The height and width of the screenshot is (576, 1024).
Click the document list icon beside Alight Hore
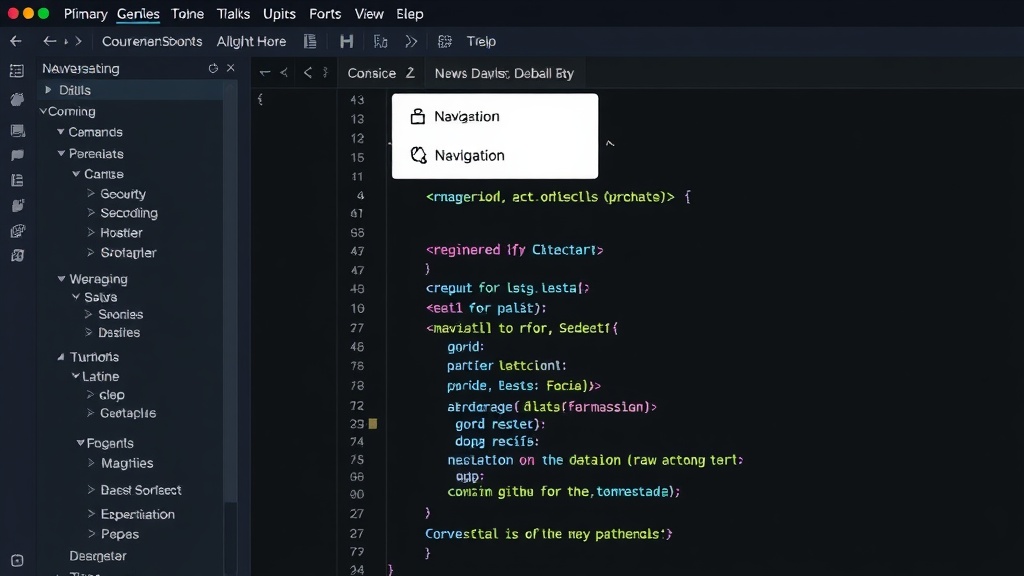[310, 41]
